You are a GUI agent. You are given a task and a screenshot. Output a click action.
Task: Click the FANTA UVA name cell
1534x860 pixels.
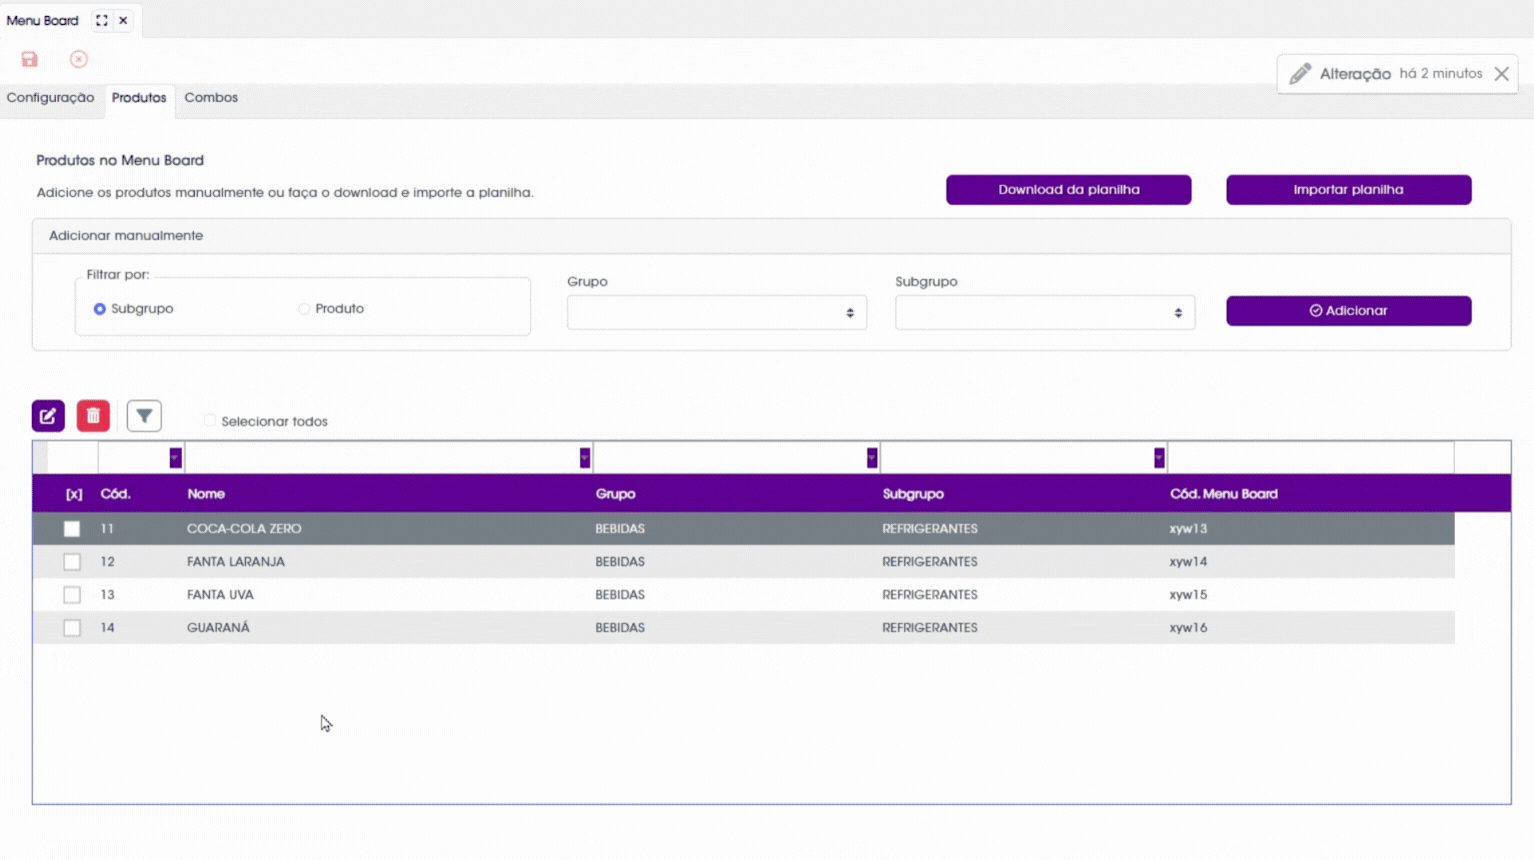(220, 595)
